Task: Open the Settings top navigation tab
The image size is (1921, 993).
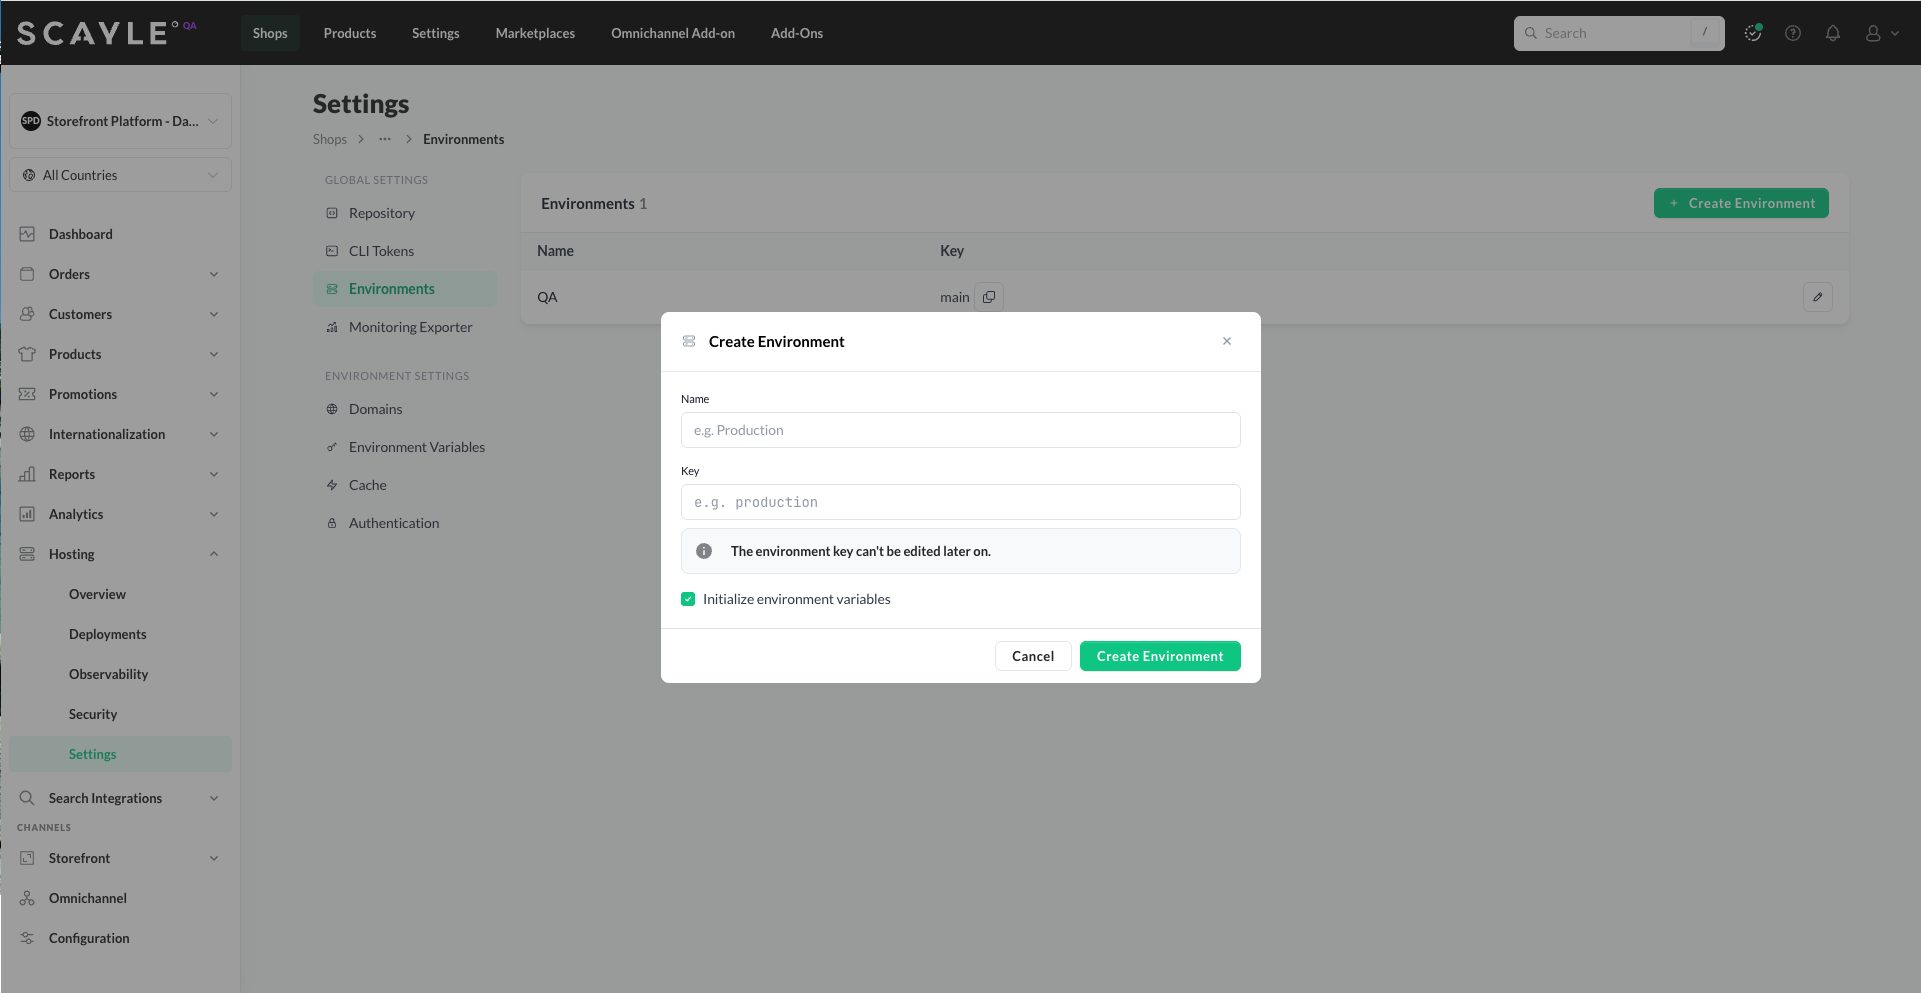Action: point(436,33)
